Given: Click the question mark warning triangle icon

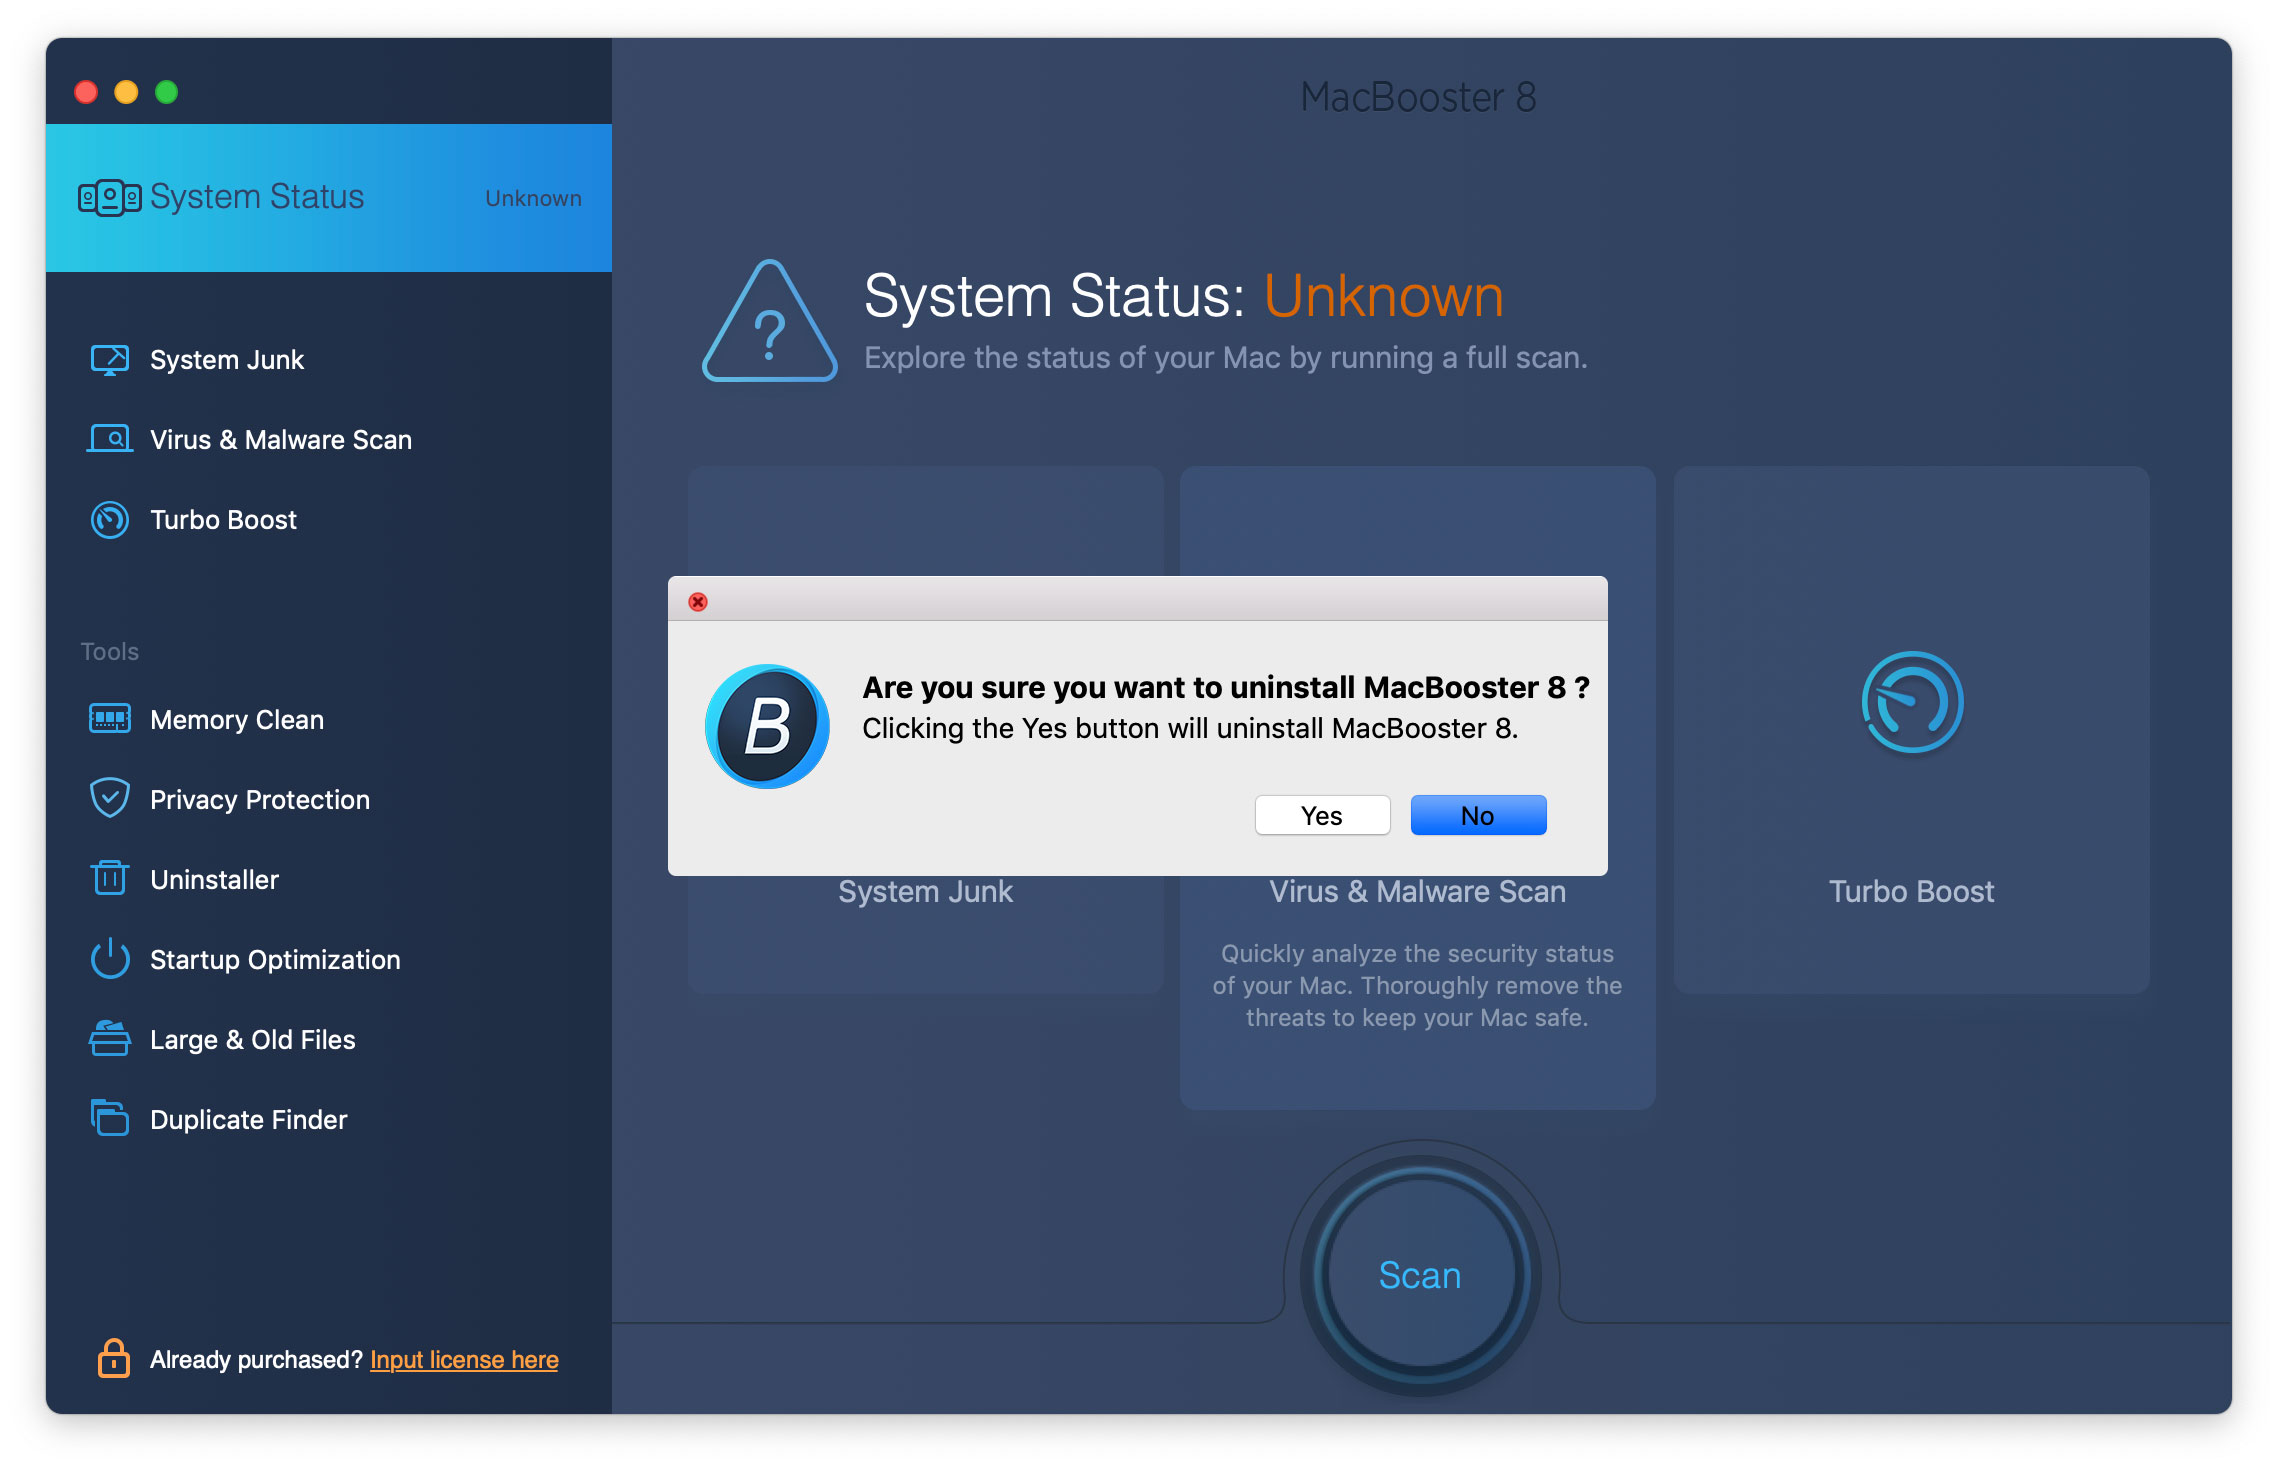Looking at the screenshot, I should click(770, 321).
